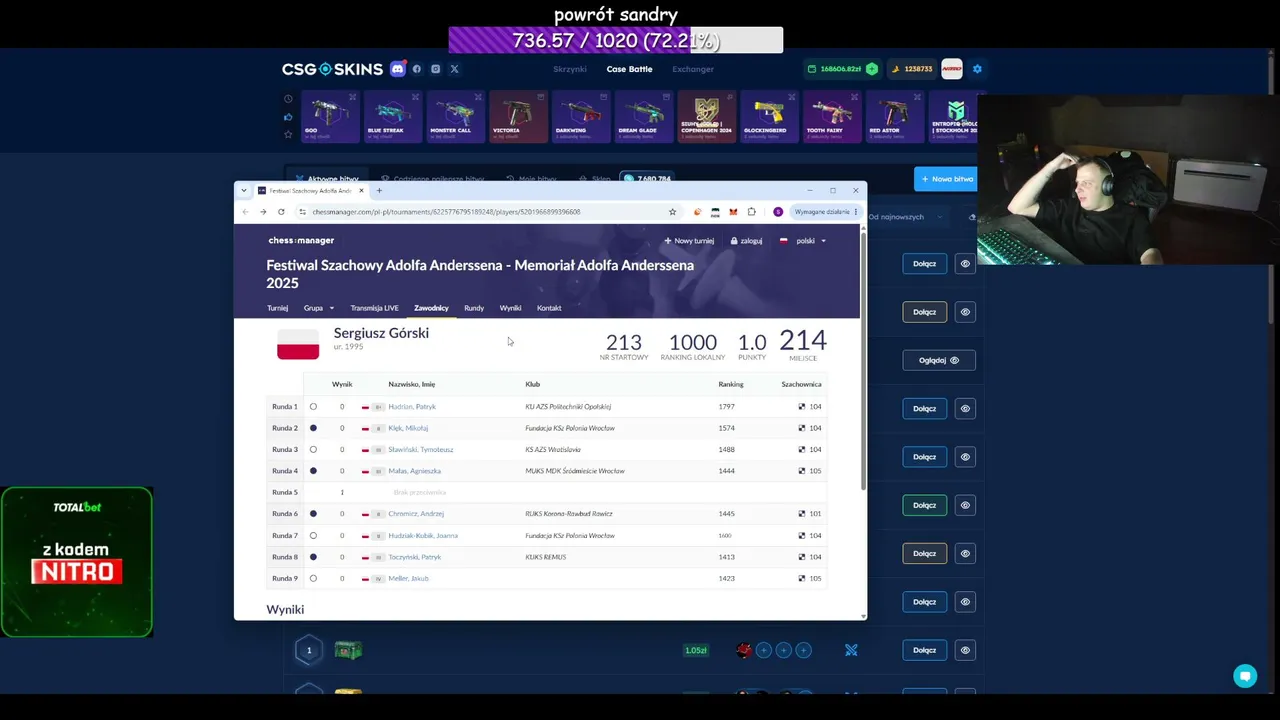Open Exchanger in CSGOSkins navigation
Image resolution: width=1280 pixels, height=720 pixels.
693,69
